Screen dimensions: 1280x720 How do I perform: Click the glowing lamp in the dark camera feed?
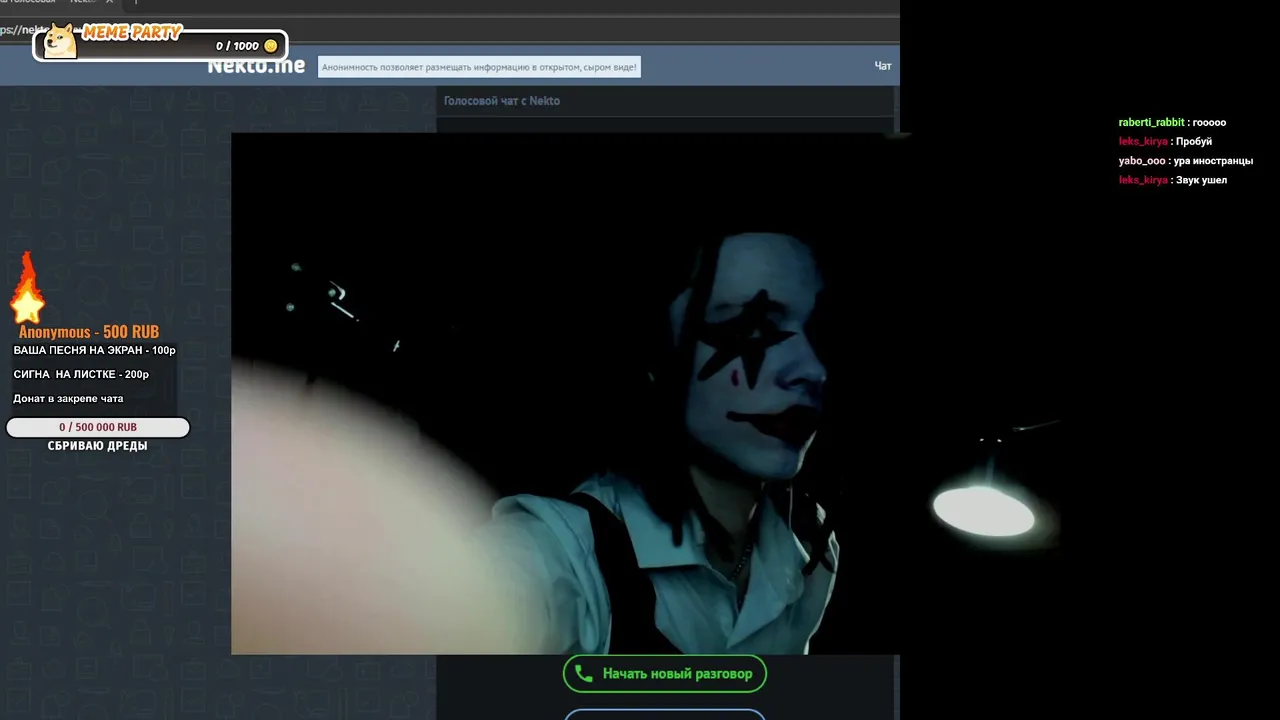point(984,511)
